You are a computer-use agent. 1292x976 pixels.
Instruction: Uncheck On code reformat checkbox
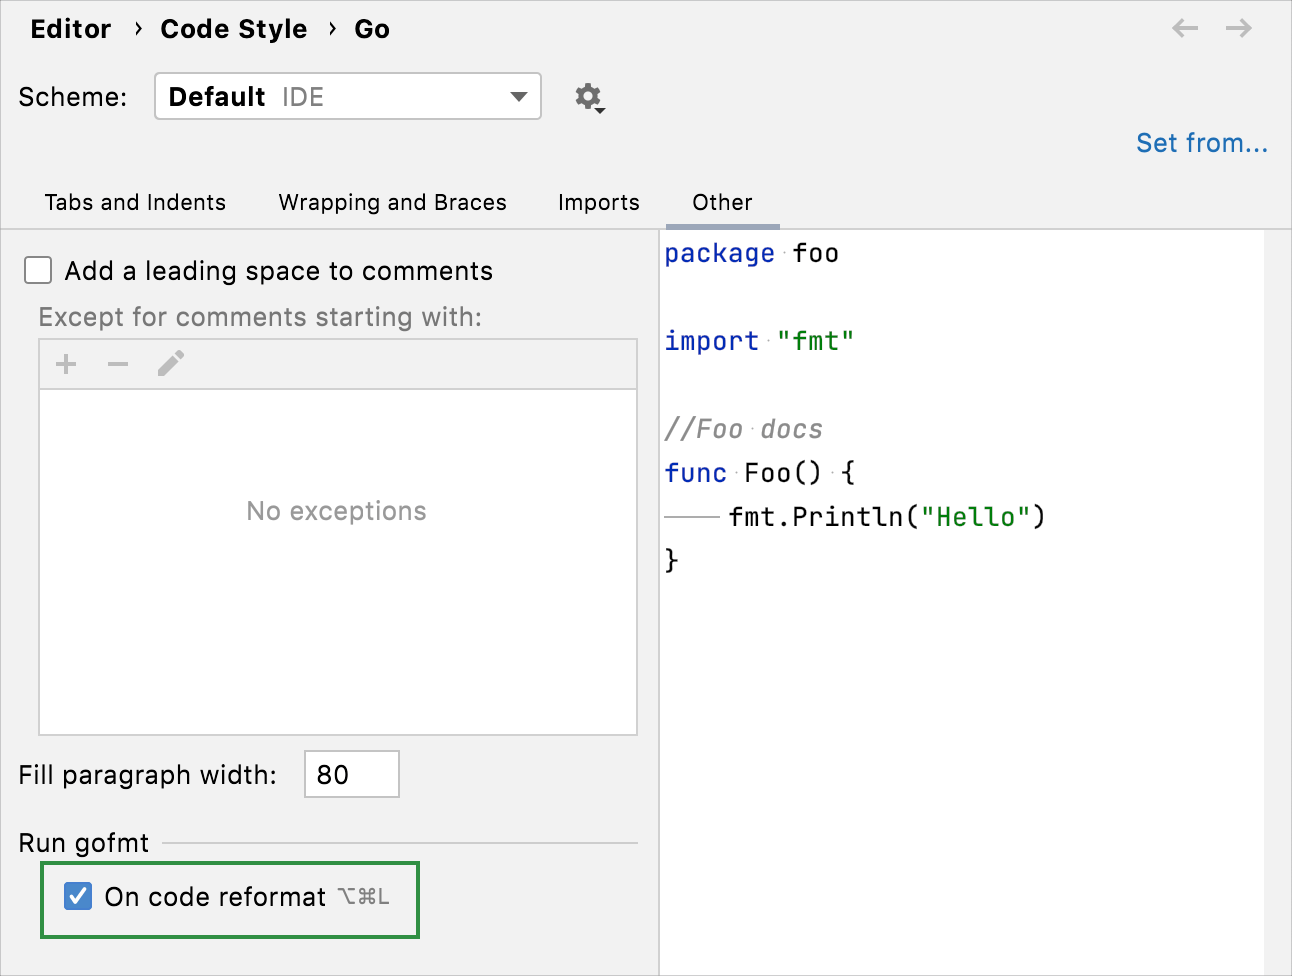78,896
